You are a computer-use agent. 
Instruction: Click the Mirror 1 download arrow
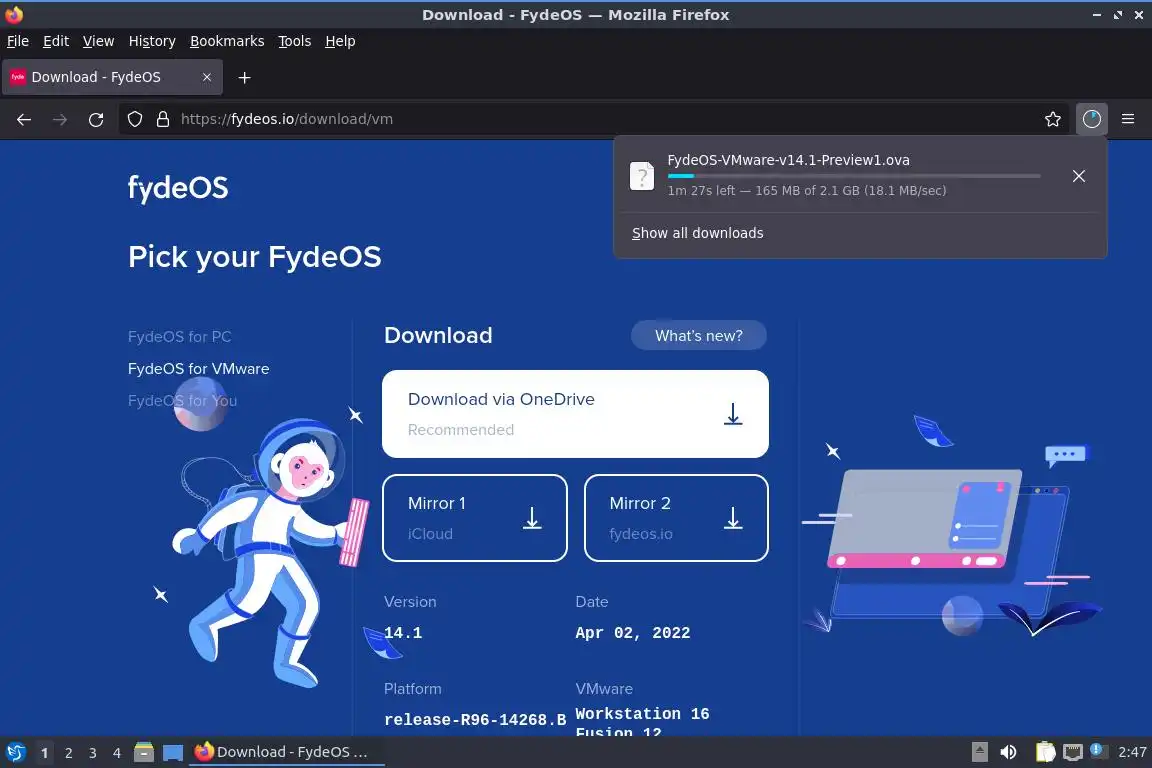532,518
